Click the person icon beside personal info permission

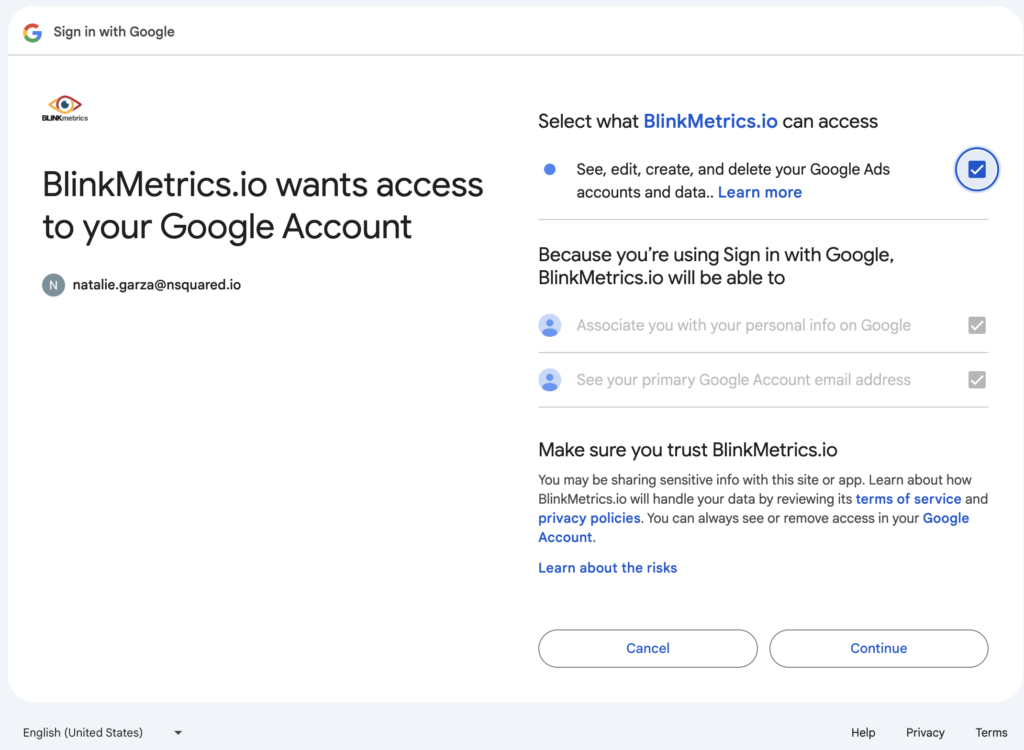tap(550, 325)
